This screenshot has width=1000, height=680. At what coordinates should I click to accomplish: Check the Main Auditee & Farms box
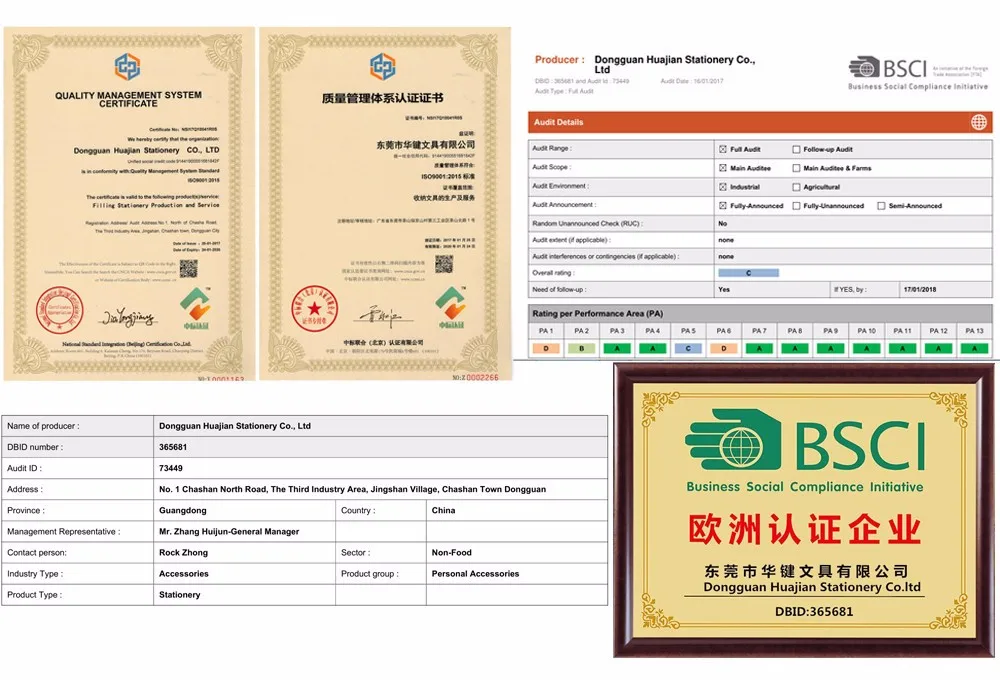[x=796, y=168]
